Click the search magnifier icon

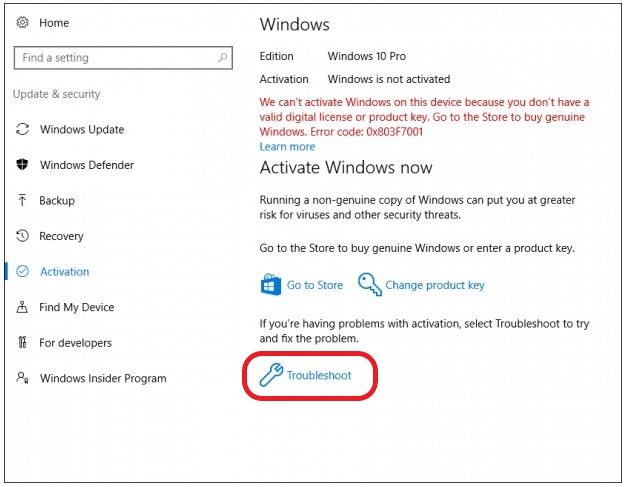(222, 58)
